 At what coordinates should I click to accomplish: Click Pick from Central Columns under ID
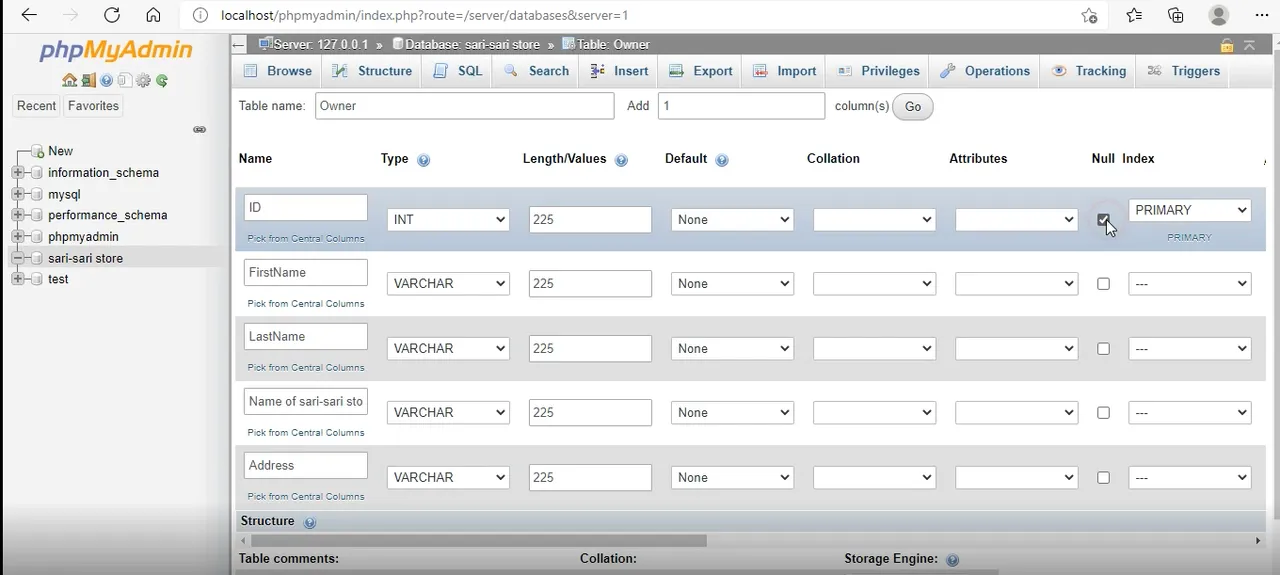(x=306, y=239)
